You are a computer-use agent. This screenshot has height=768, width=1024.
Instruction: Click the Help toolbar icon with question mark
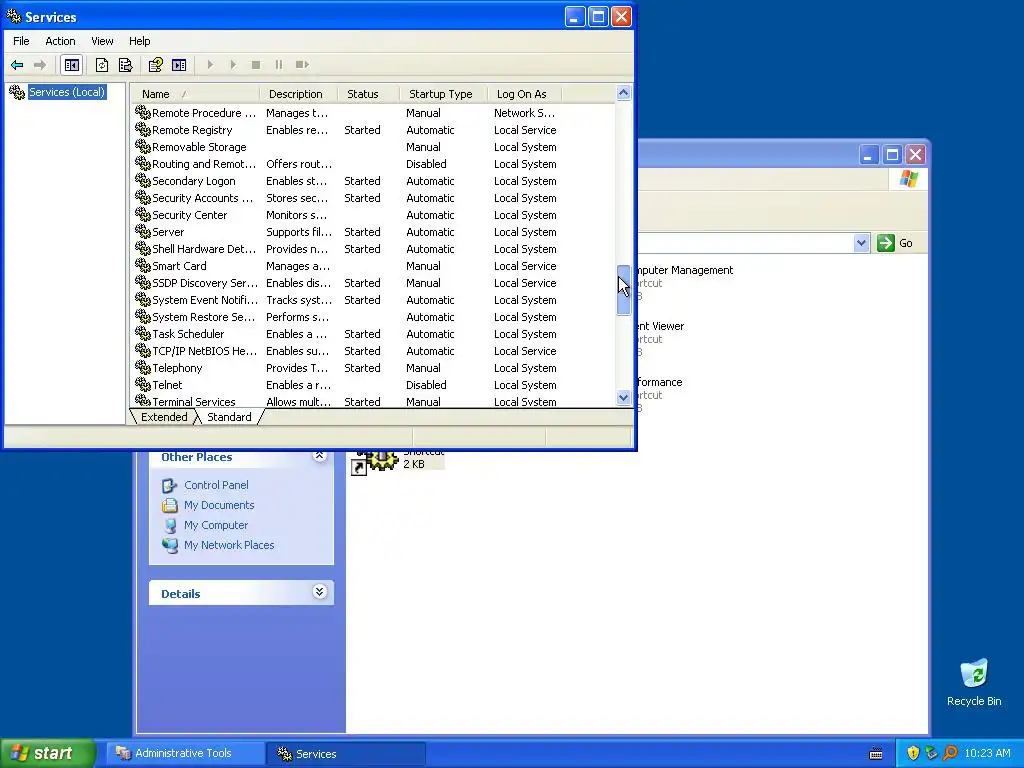coord(155,65)
